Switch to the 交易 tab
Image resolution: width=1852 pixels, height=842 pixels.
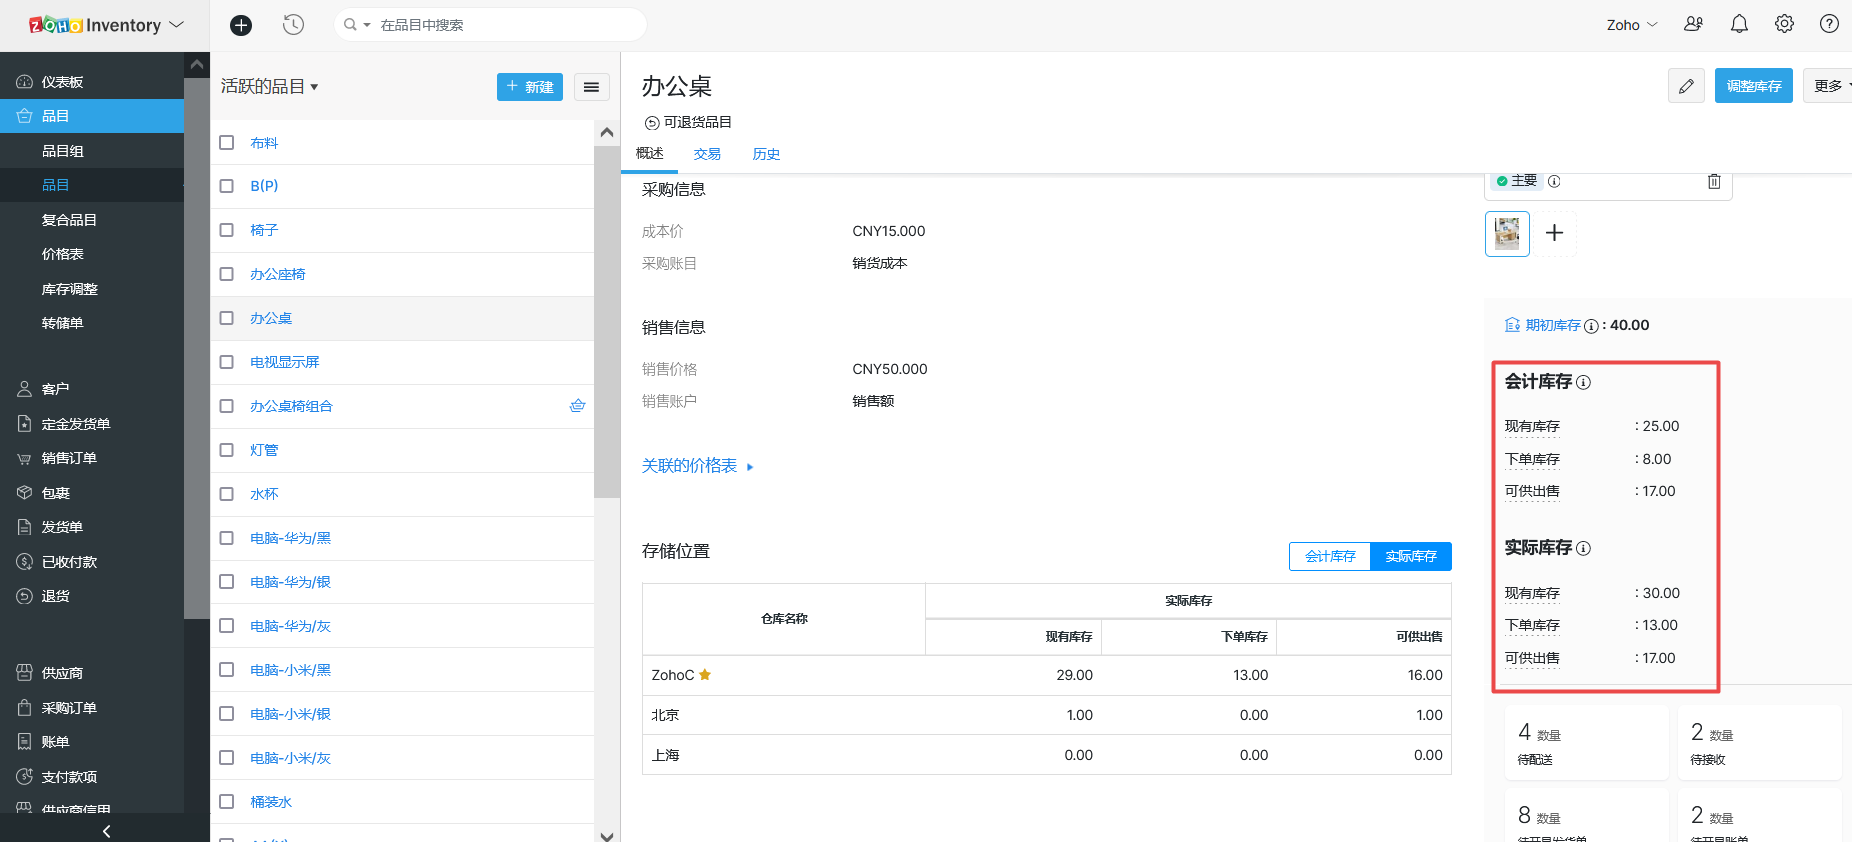(x=707, y=154)
